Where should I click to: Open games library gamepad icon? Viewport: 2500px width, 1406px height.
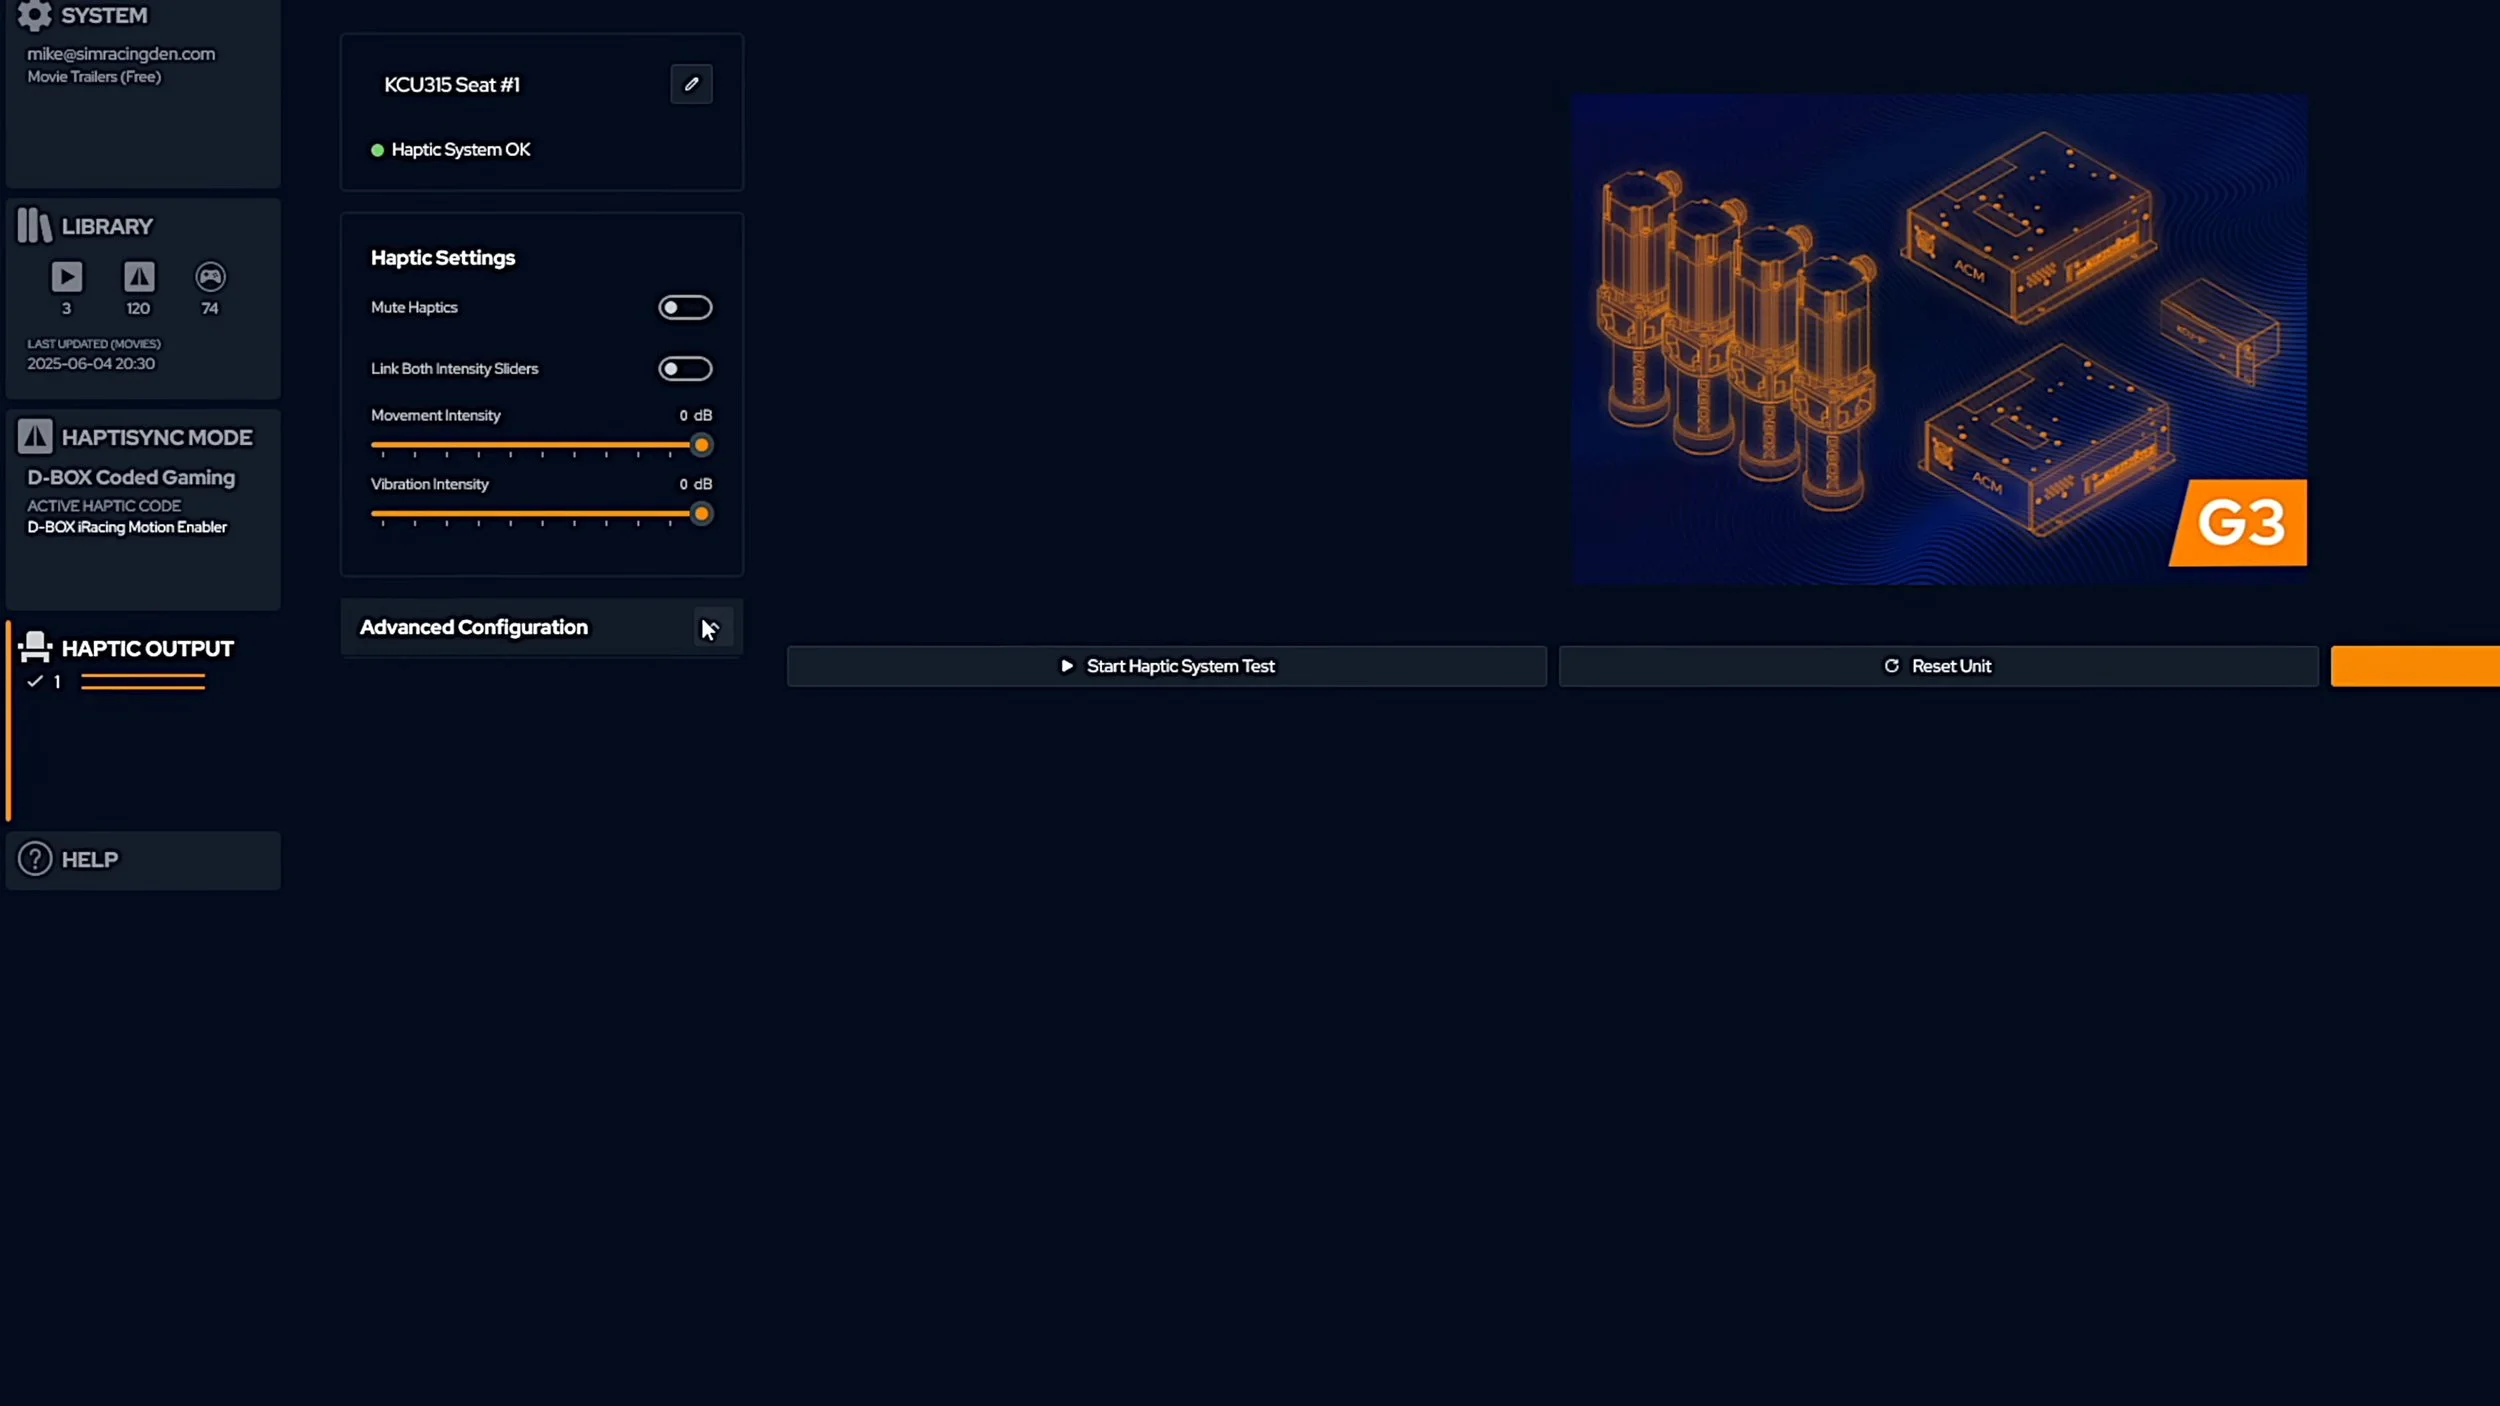pyautogui.click(x=210, y=276)
